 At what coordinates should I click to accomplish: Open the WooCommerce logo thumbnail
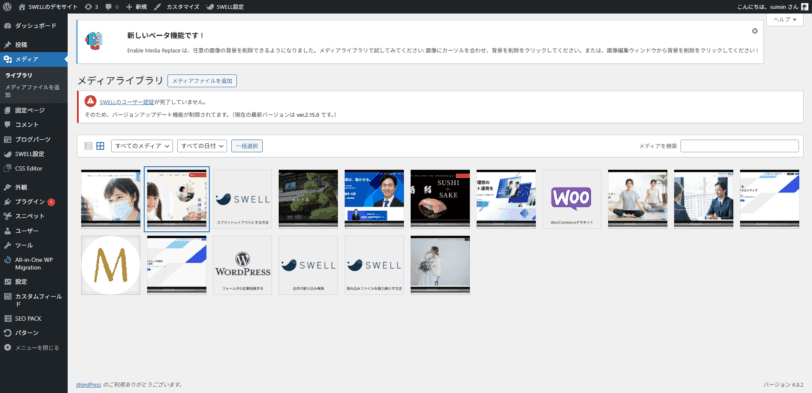pyautogui.click(x=572, y=199)
